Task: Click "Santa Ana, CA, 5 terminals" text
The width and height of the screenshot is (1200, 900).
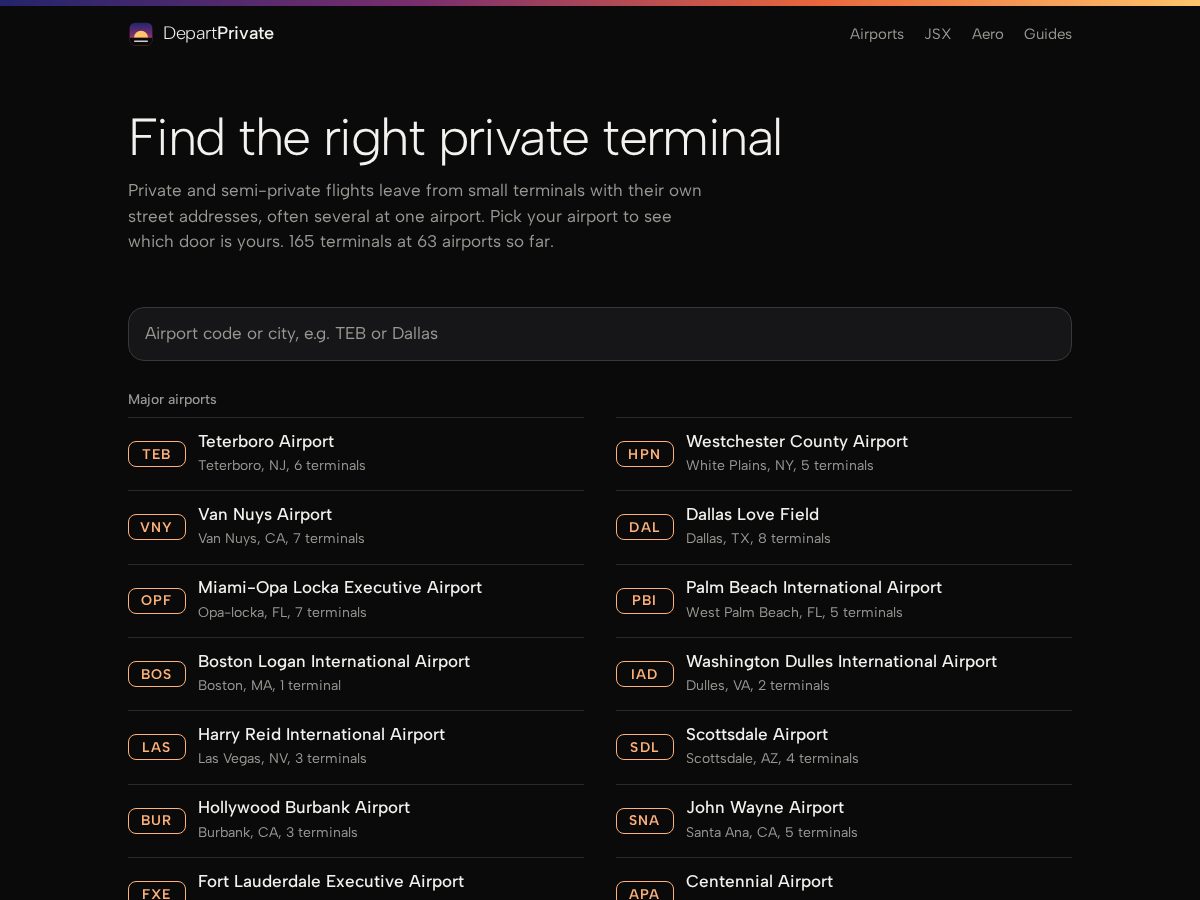Action: [x=772, y=833]
